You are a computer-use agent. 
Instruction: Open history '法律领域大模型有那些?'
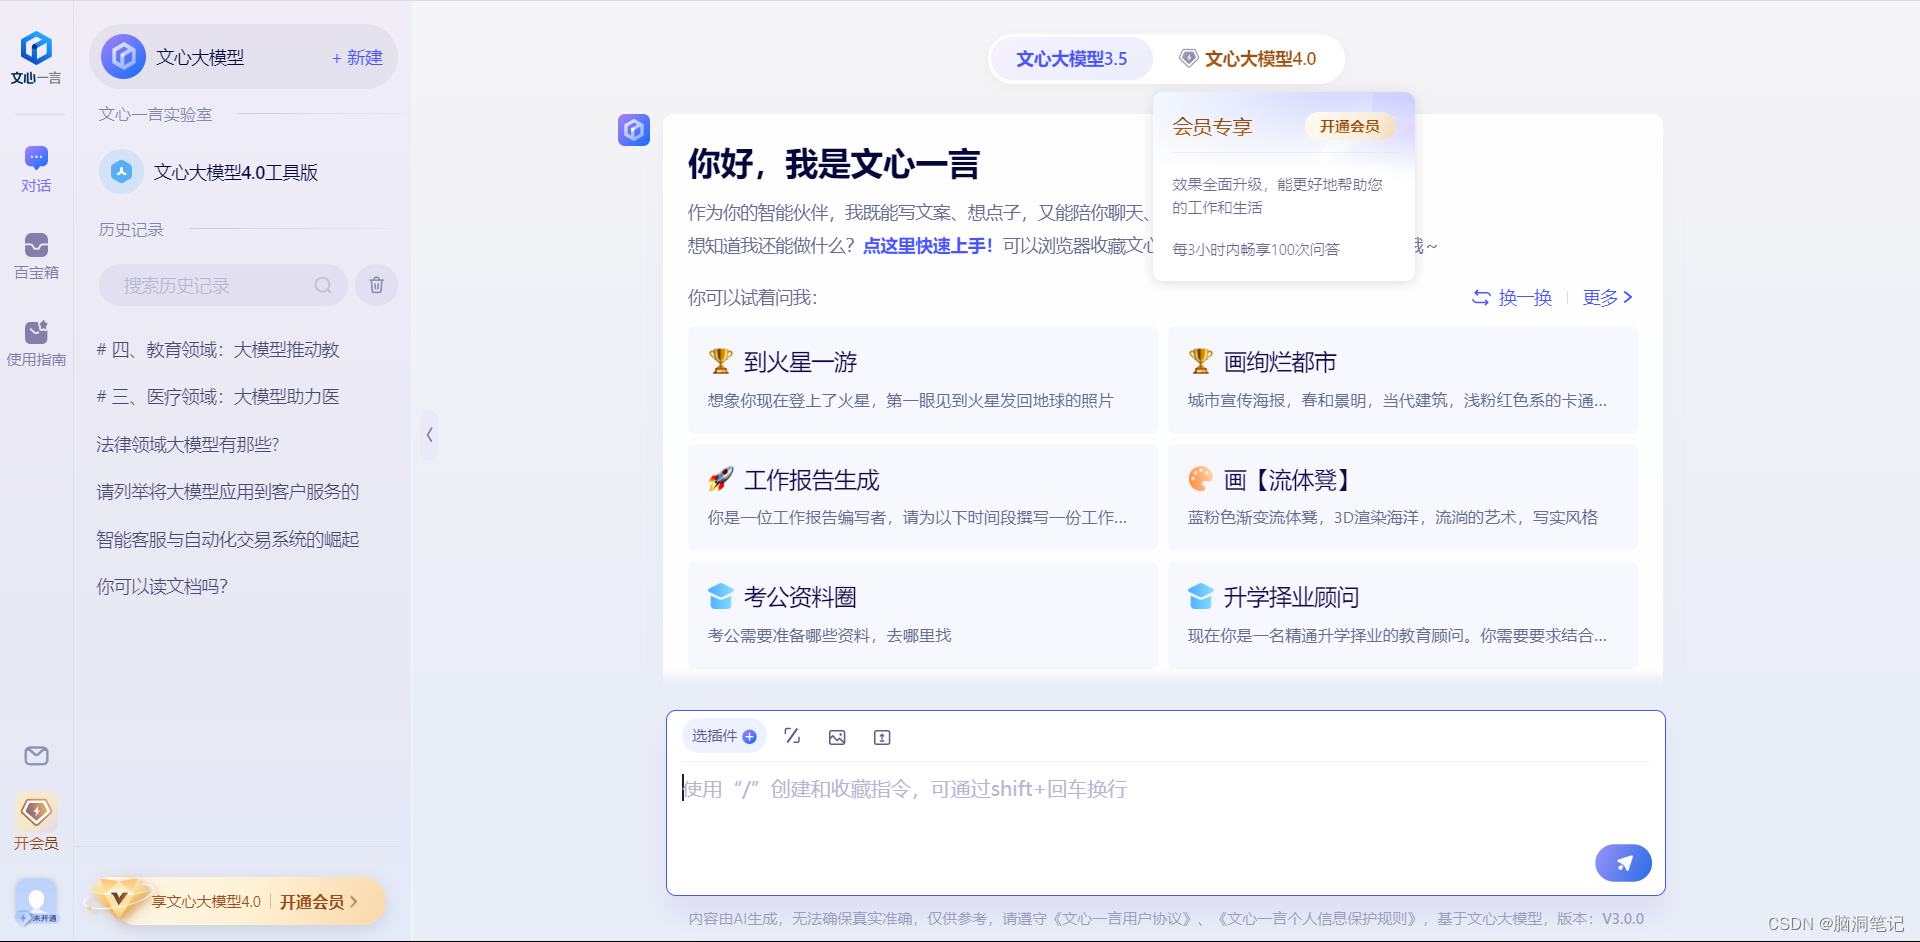tap(188, 444)
